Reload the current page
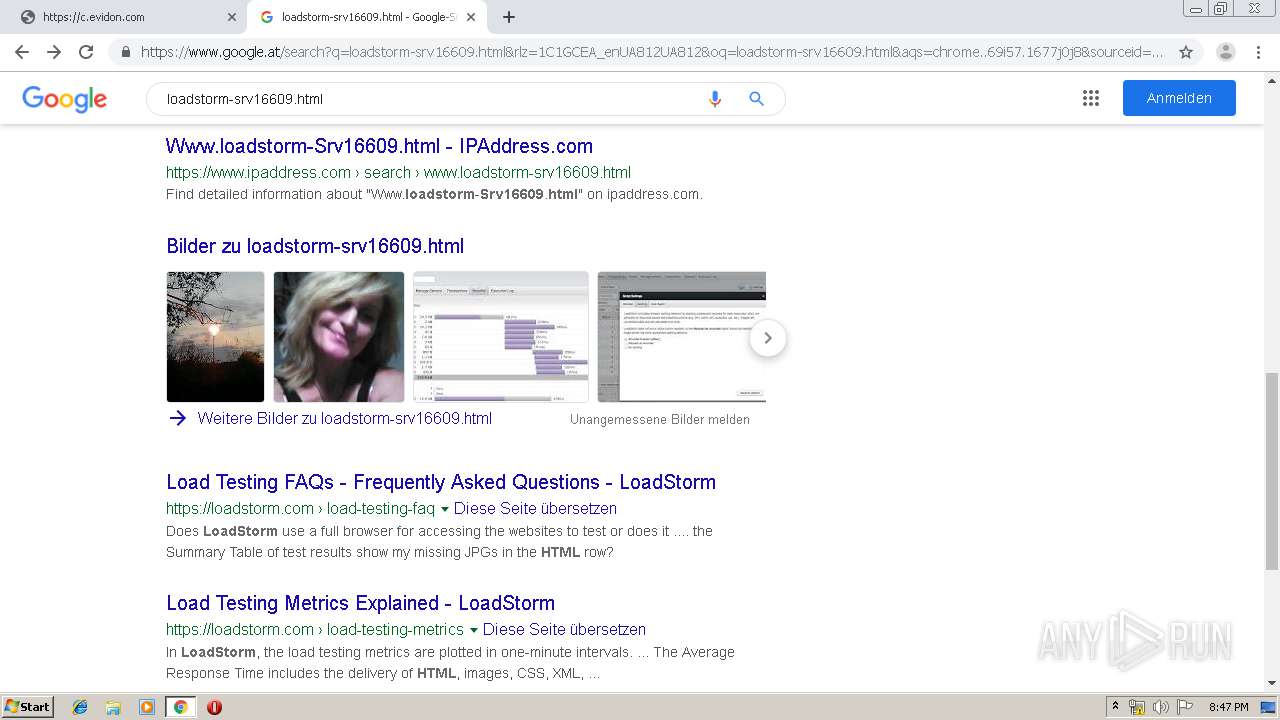Screen dimensions: 1280x720 86,52
